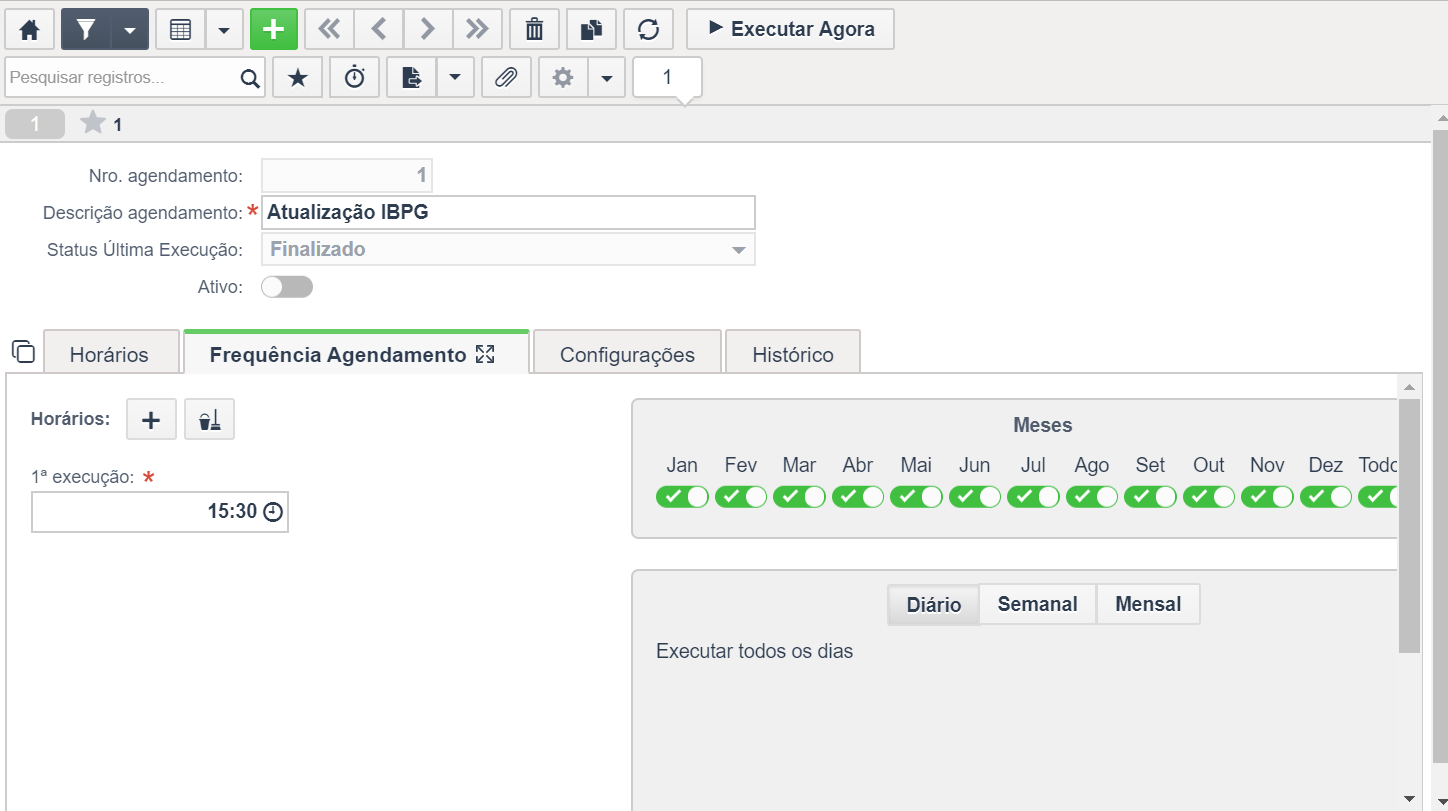Clear horários with broom icon
This screenshot has height=811, width=1448.
coord(209,420)
